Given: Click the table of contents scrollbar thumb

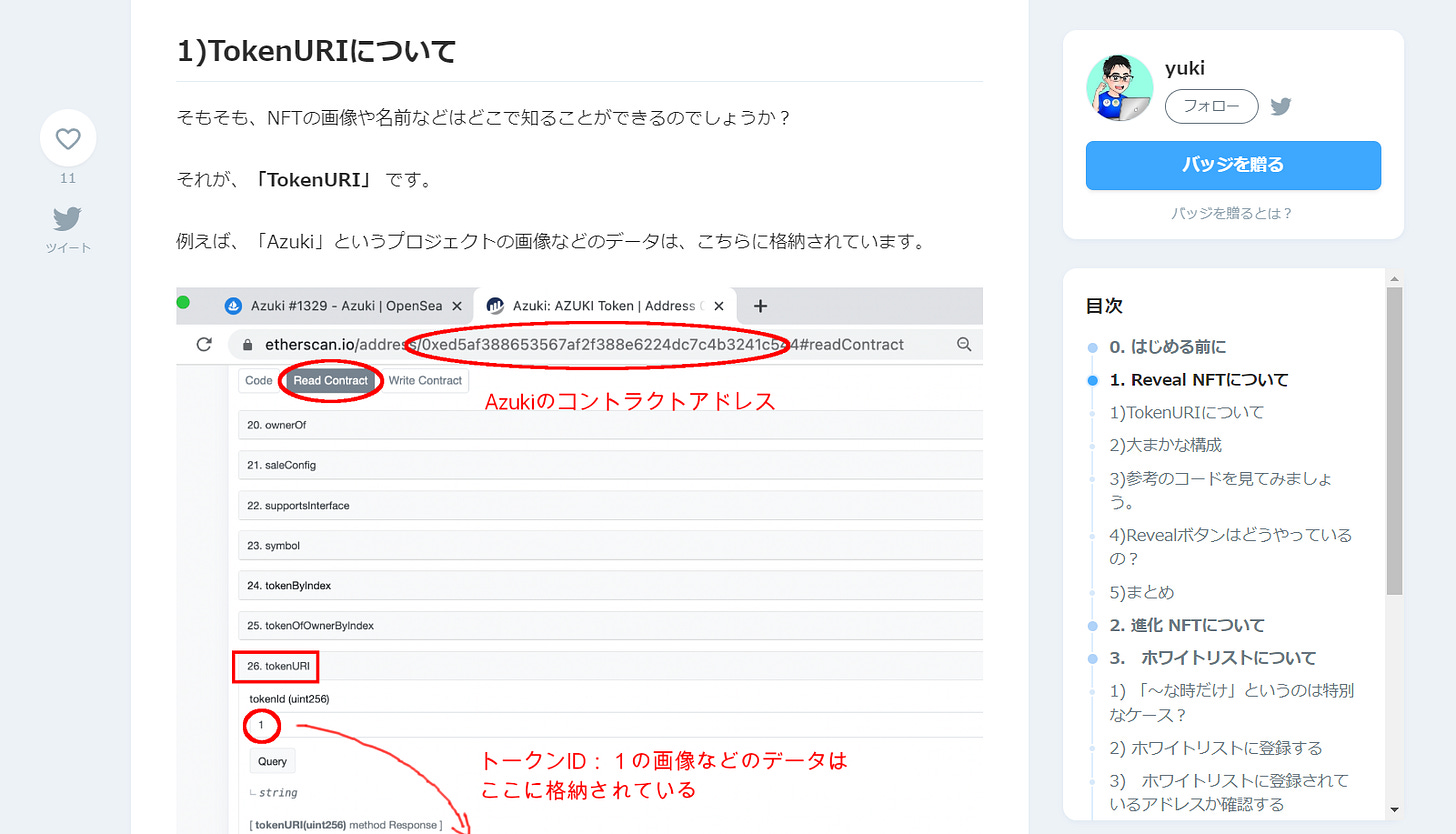Looking at the screenshot, I should [x=1395, y=440].
